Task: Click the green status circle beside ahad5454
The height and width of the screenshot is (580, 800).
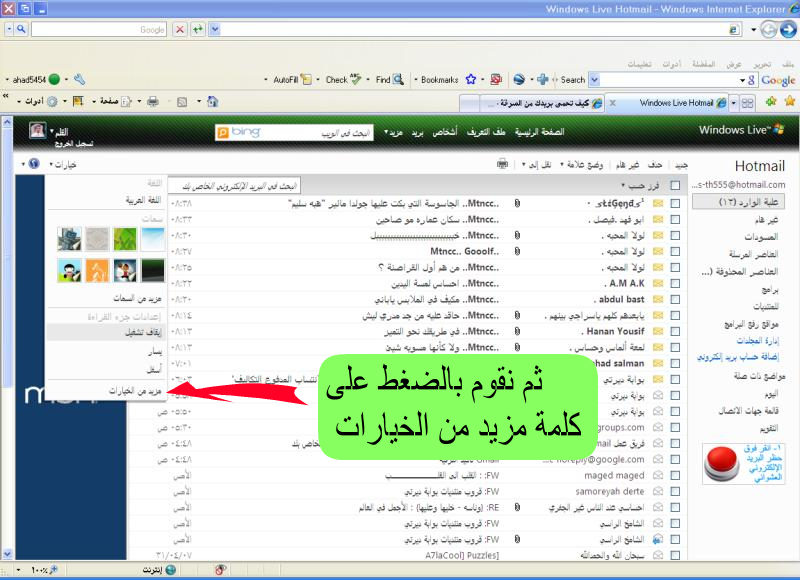Action: (x=54, y=79)
